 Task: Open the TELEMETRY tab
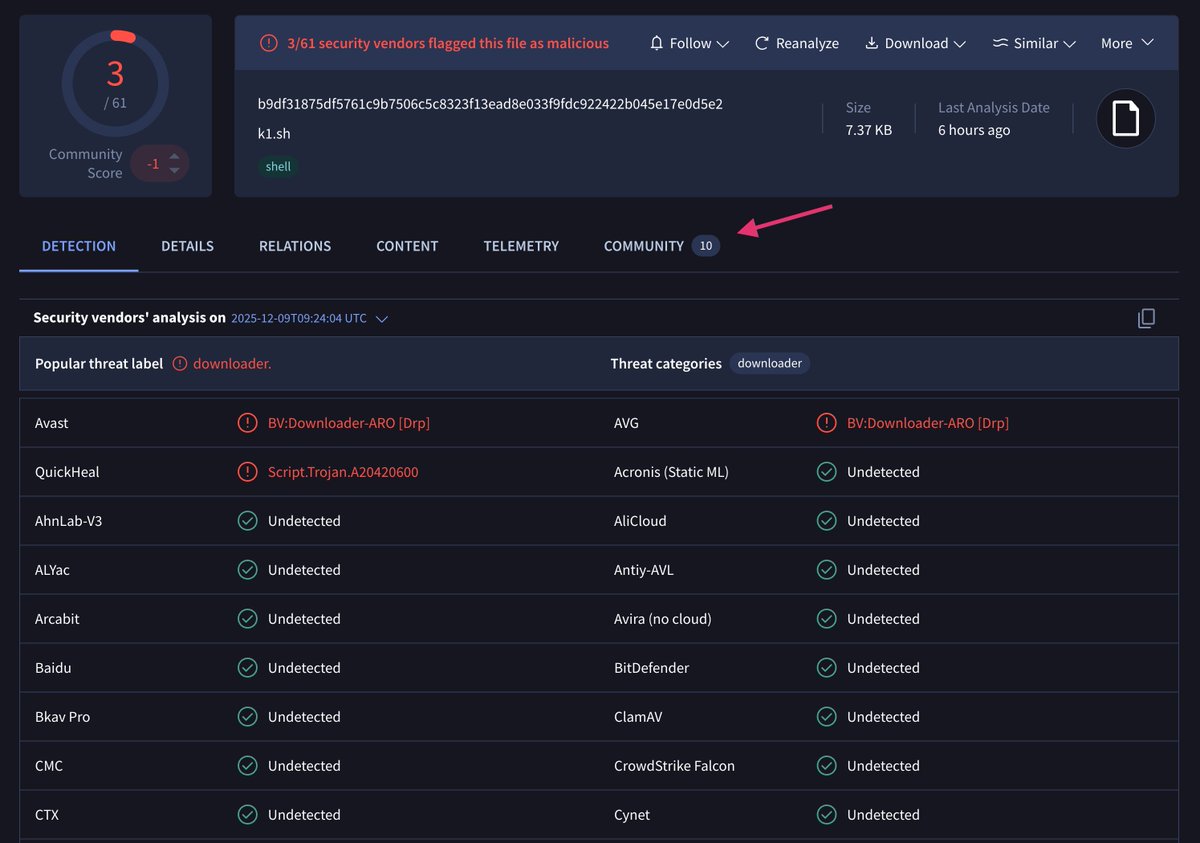521,246
